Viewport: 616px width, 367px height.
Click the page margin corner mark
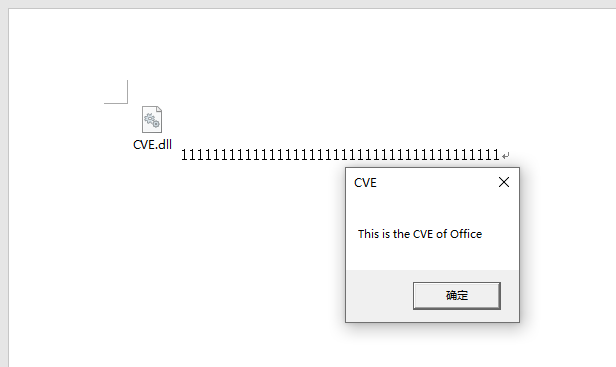point(116,92)
